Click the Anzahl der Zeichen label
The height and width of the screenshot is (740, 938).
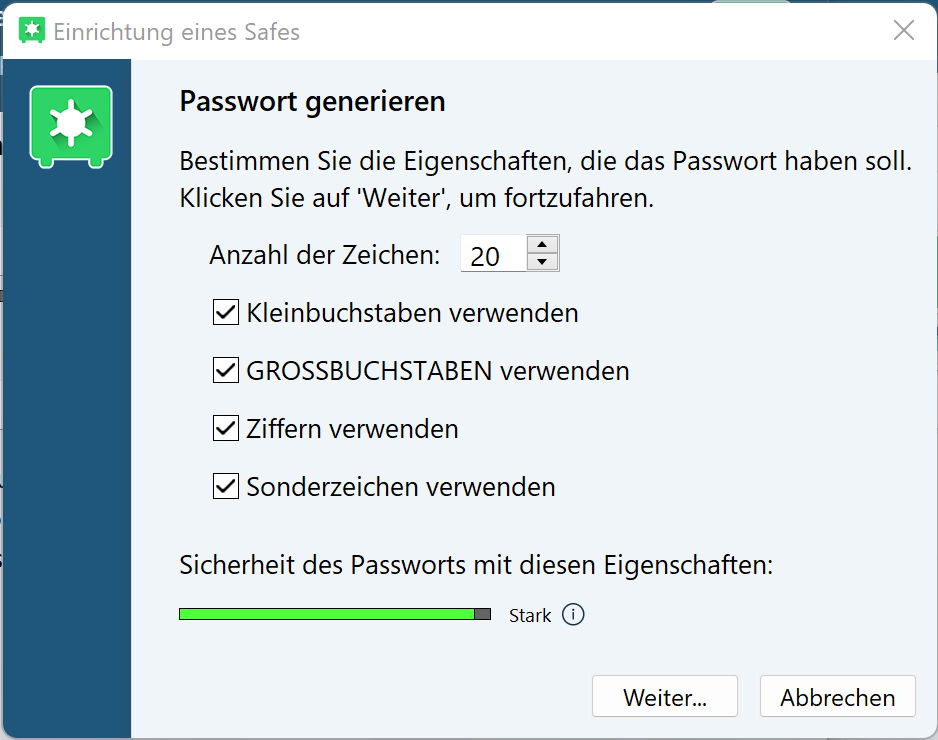pos(324,255)
